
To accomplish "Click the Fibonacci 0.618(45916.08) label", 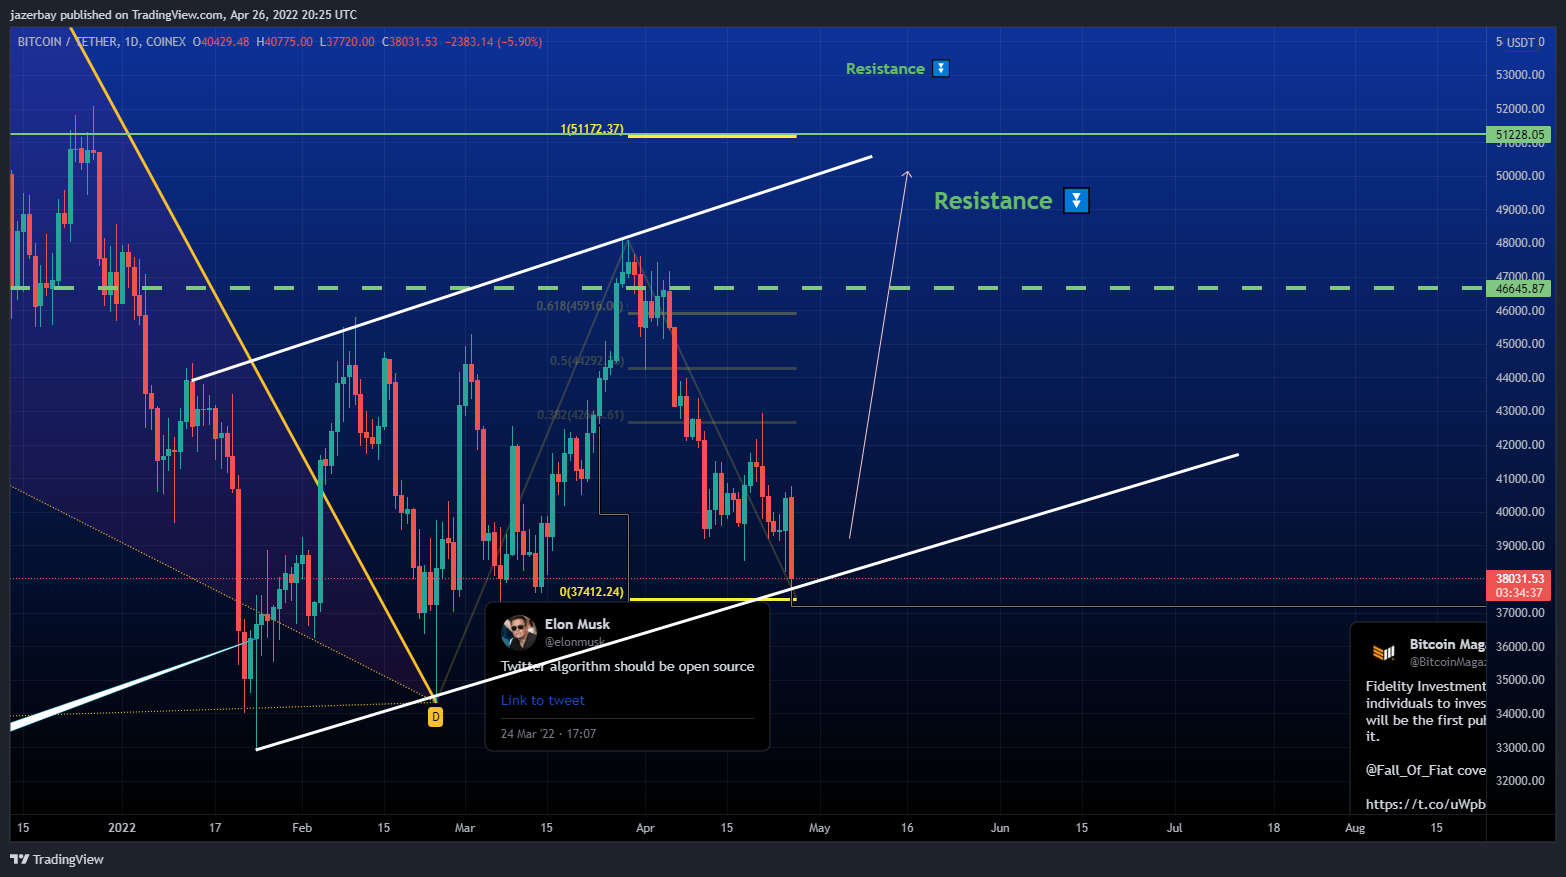I will [x=579, y=306].
